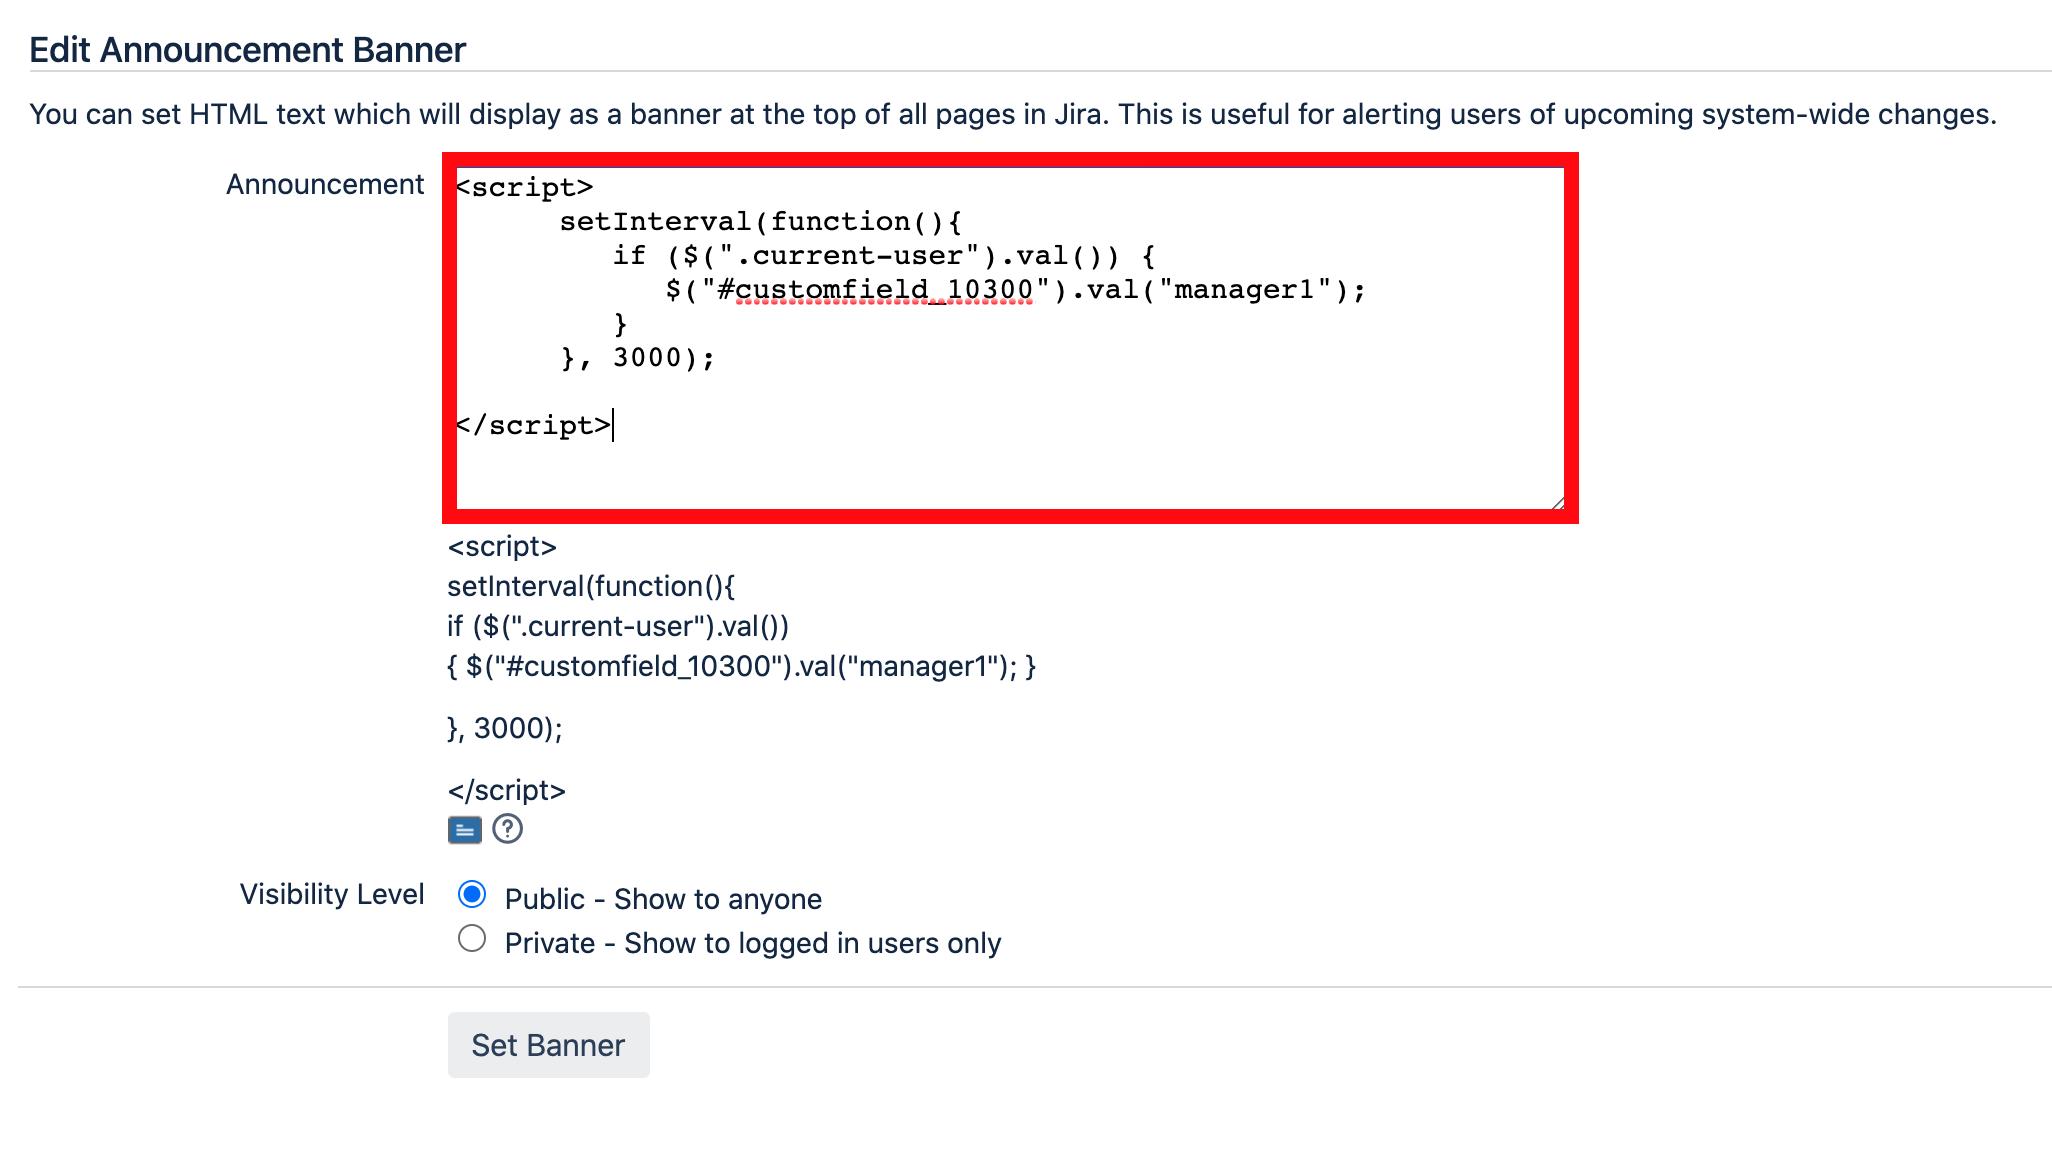Screen dimensions: 2052x1152
Task: Click the preview line with customfield_10300
Action: pos(742,666)
